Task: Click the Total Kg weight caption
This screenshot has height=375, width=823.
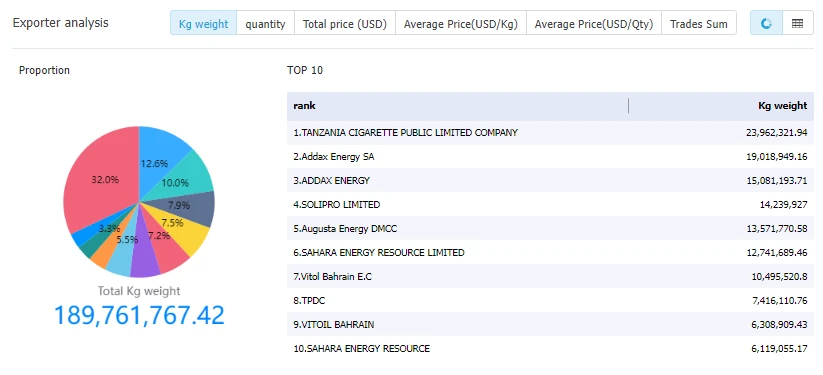Action: (x=139, y=291)
